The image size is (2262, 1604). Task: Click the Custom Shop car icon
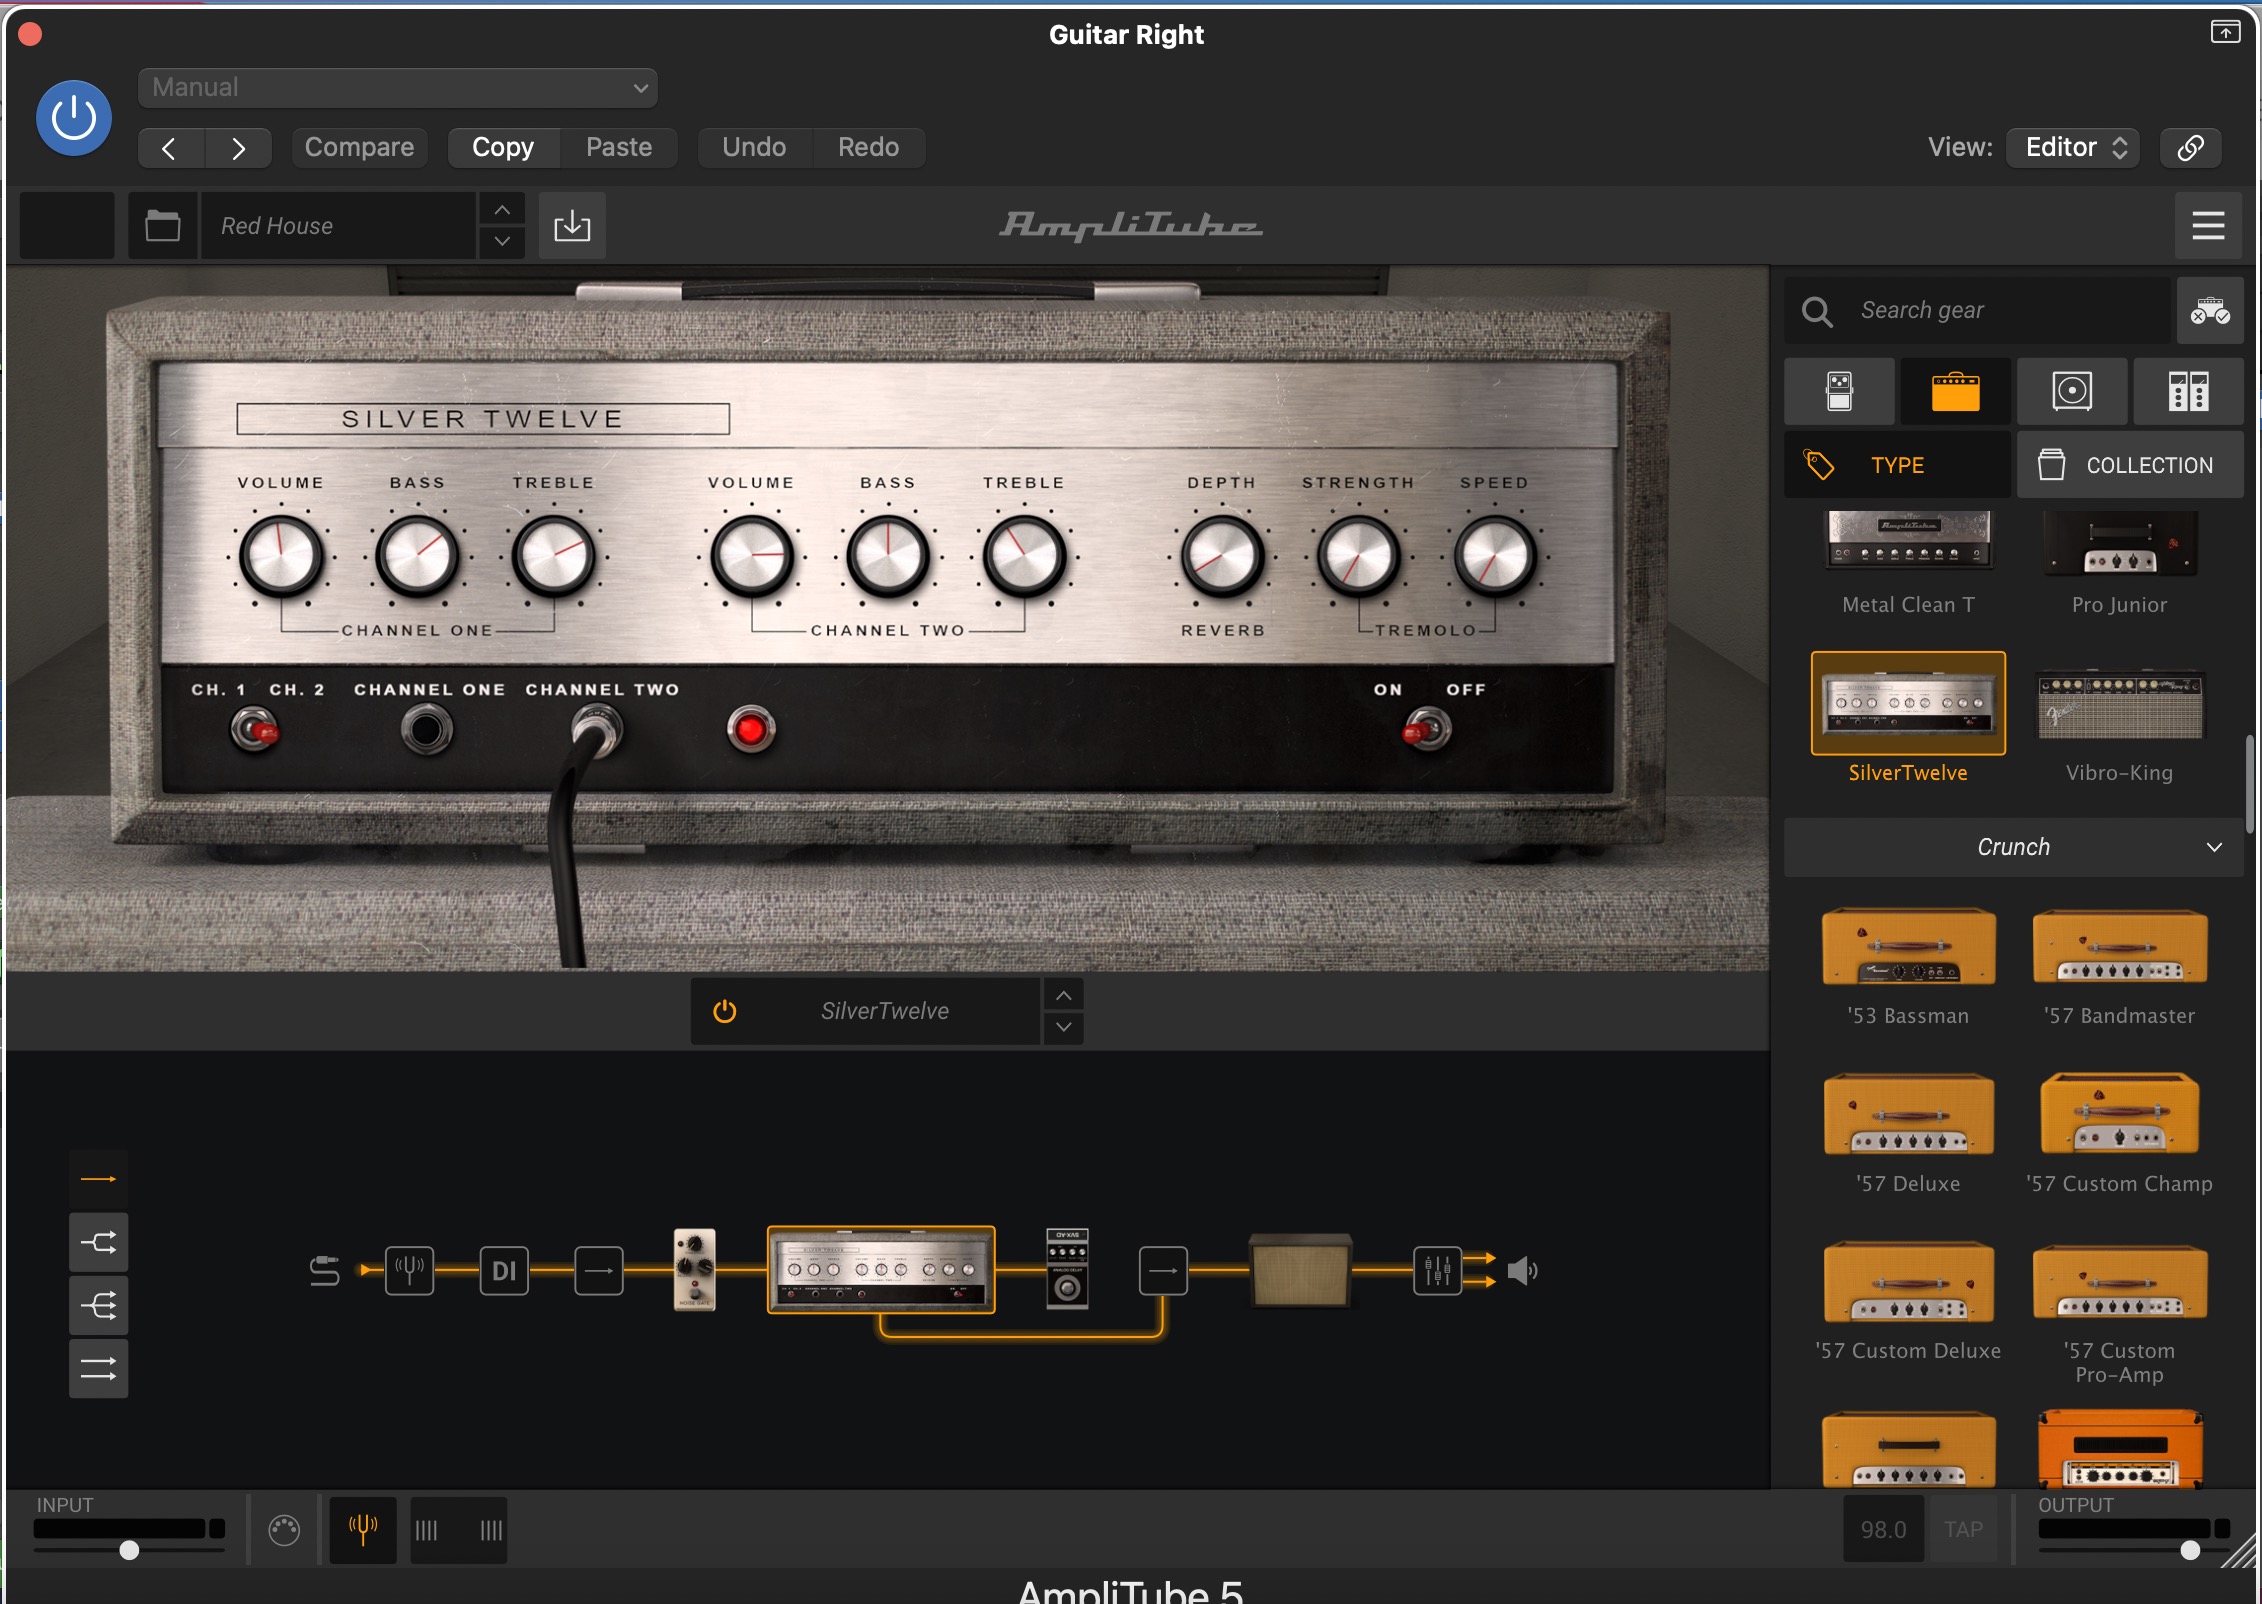point(2210,311)
